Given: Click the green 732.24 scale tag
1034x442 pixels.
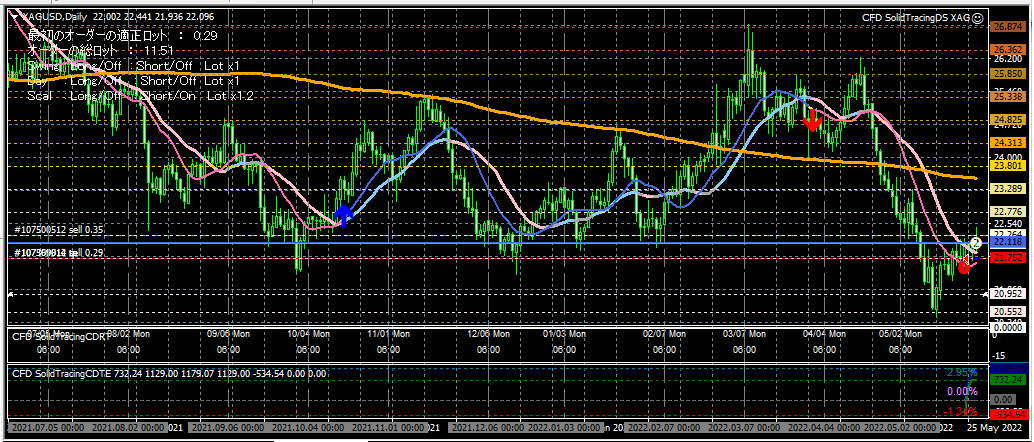Looking at the screenshot, I should click(1006, 380).
